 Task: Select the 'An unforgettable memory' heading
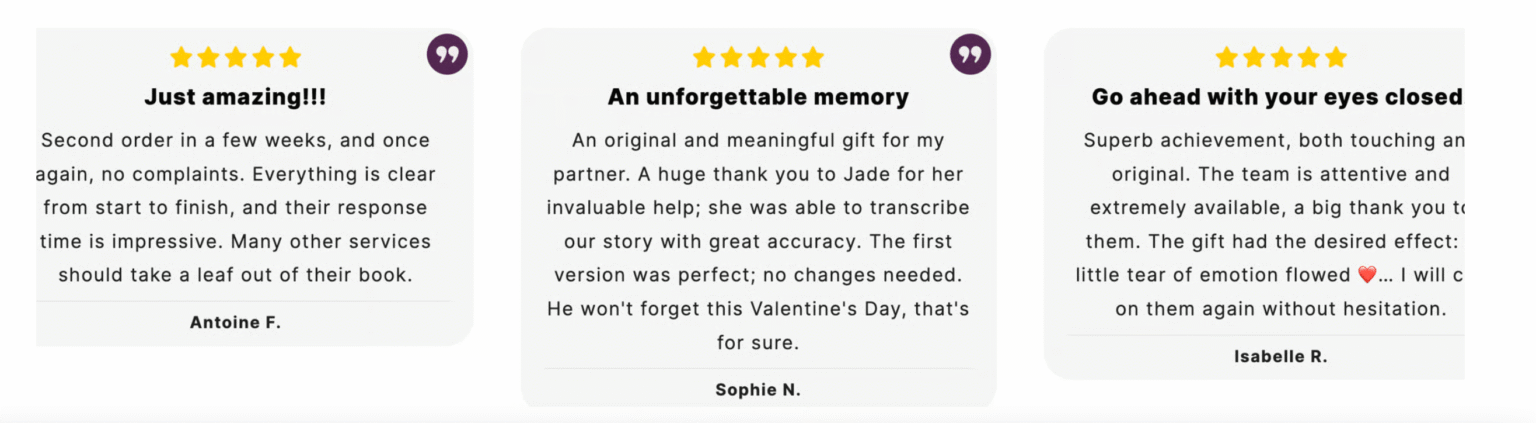click(x=758, y=97)
